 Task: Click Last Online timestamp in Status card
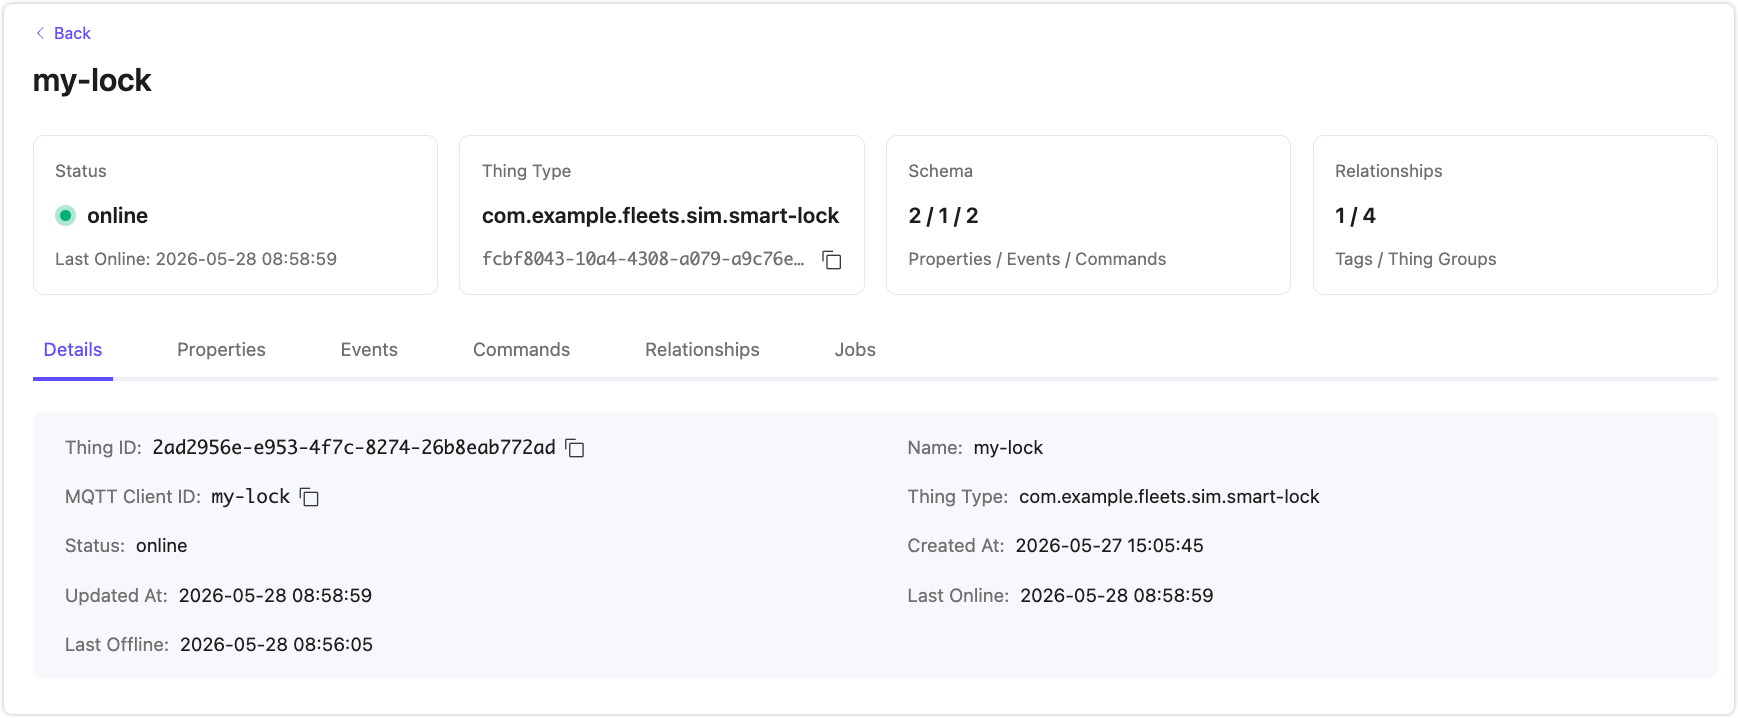[196, 259]
